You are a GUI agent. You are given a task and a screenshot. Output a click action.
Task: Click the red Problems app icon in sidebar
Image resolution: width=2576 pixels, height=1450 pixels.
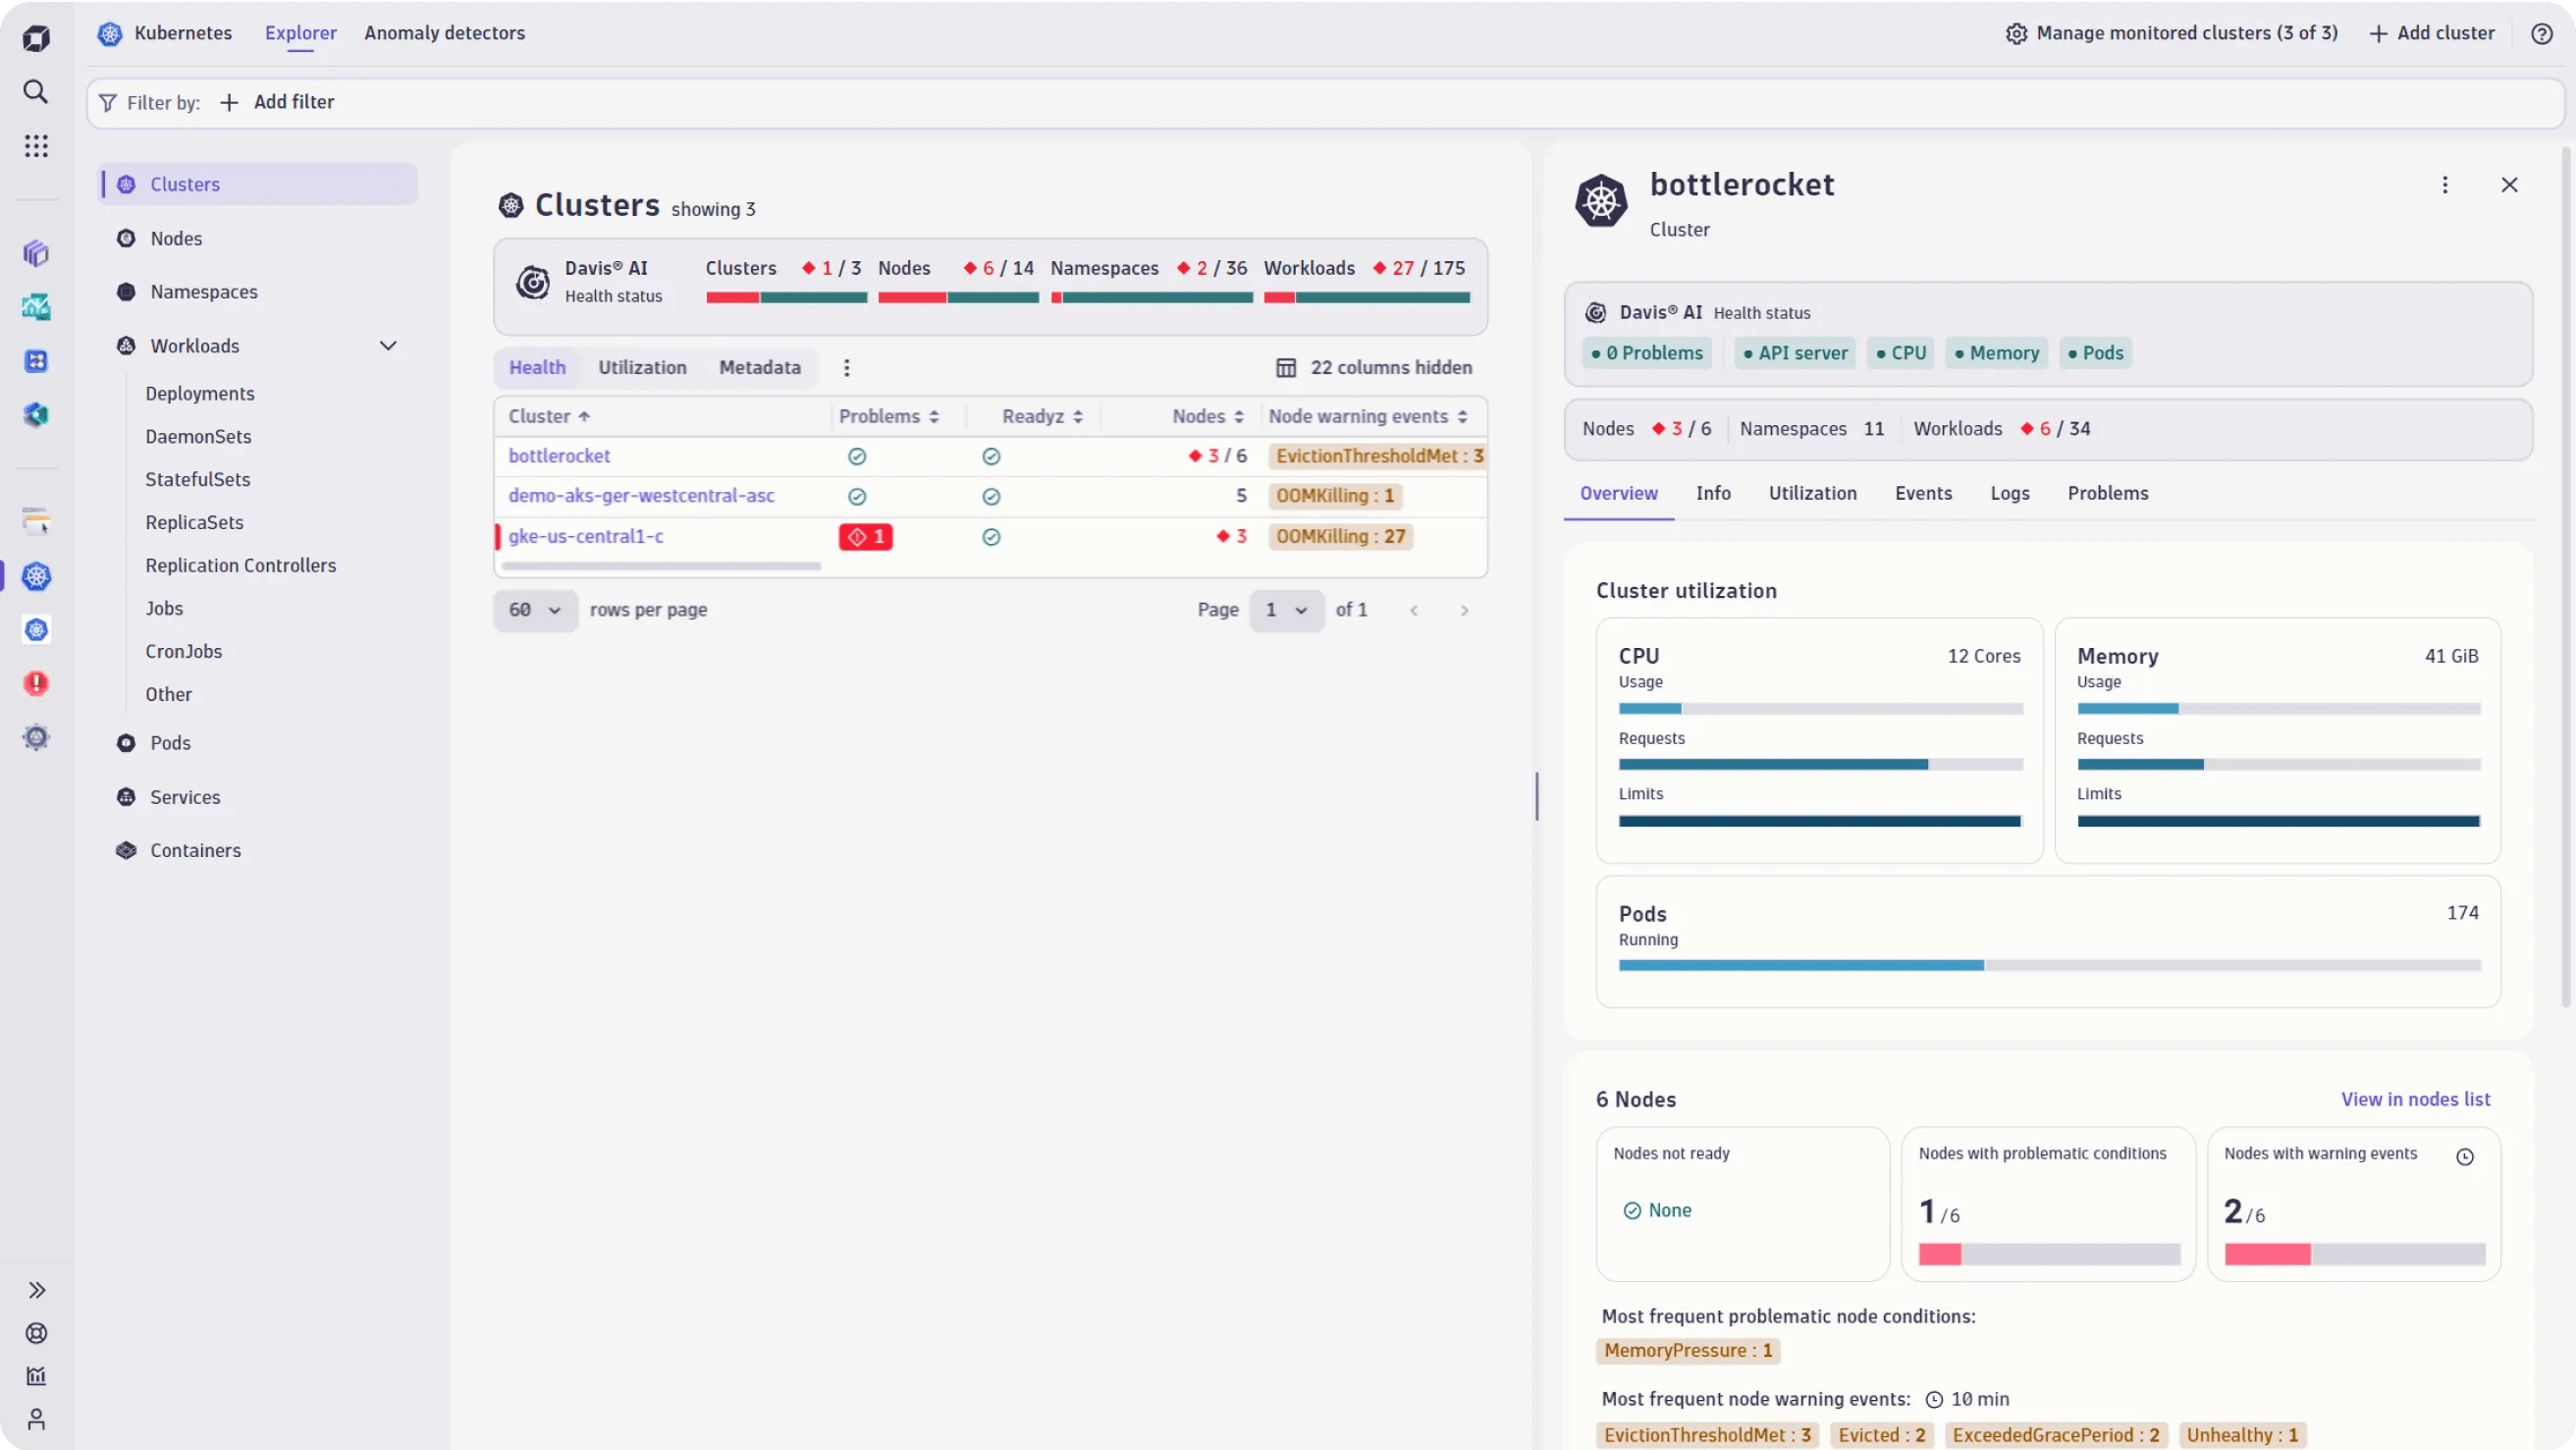36,683
